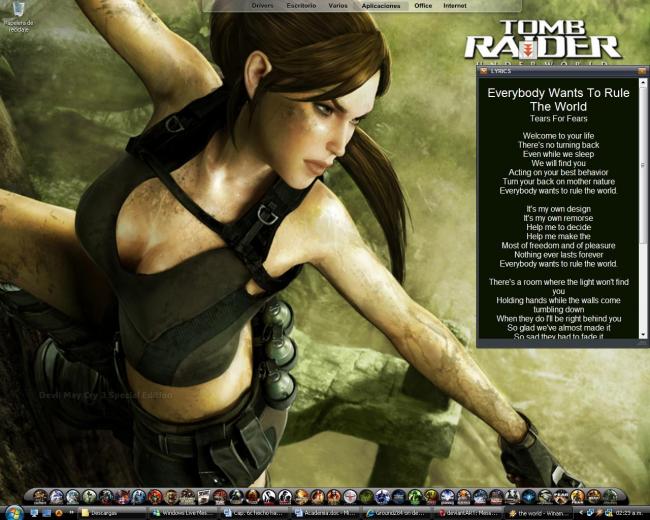Expand hidden system tray icons chevron
Screen dimensions: 650x520
pyautogui.click(x=581, y=513)
